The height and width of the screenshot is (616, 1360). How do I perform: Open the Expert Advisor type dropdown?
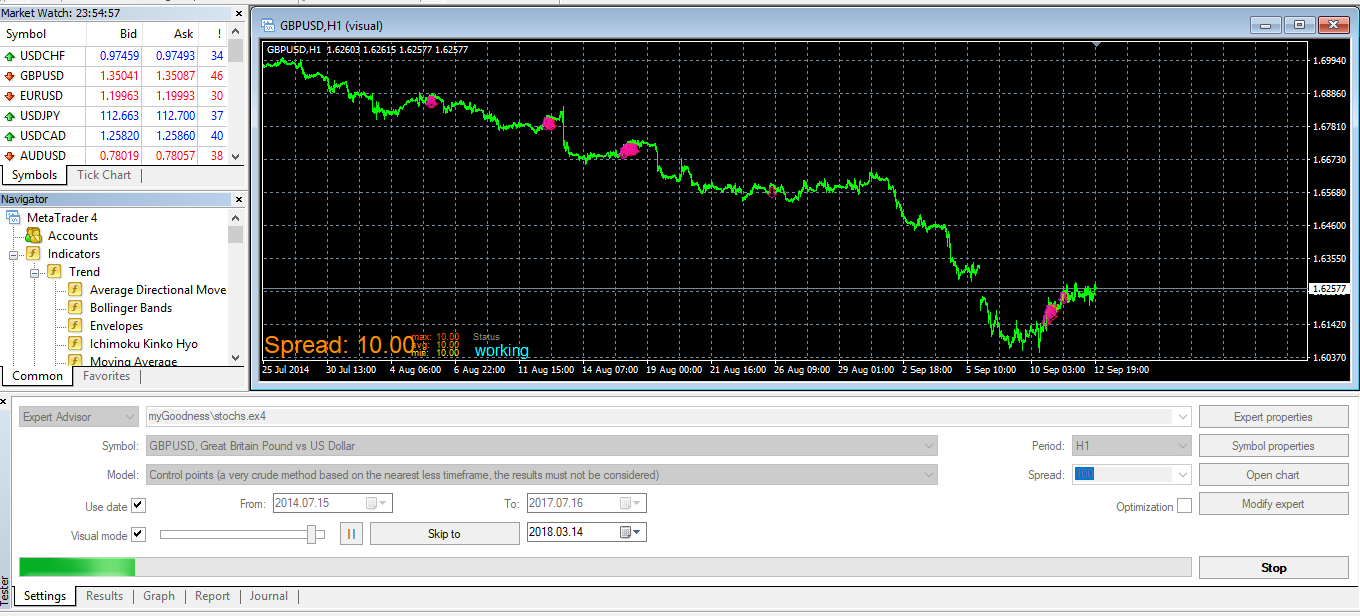tap(129, 417)
